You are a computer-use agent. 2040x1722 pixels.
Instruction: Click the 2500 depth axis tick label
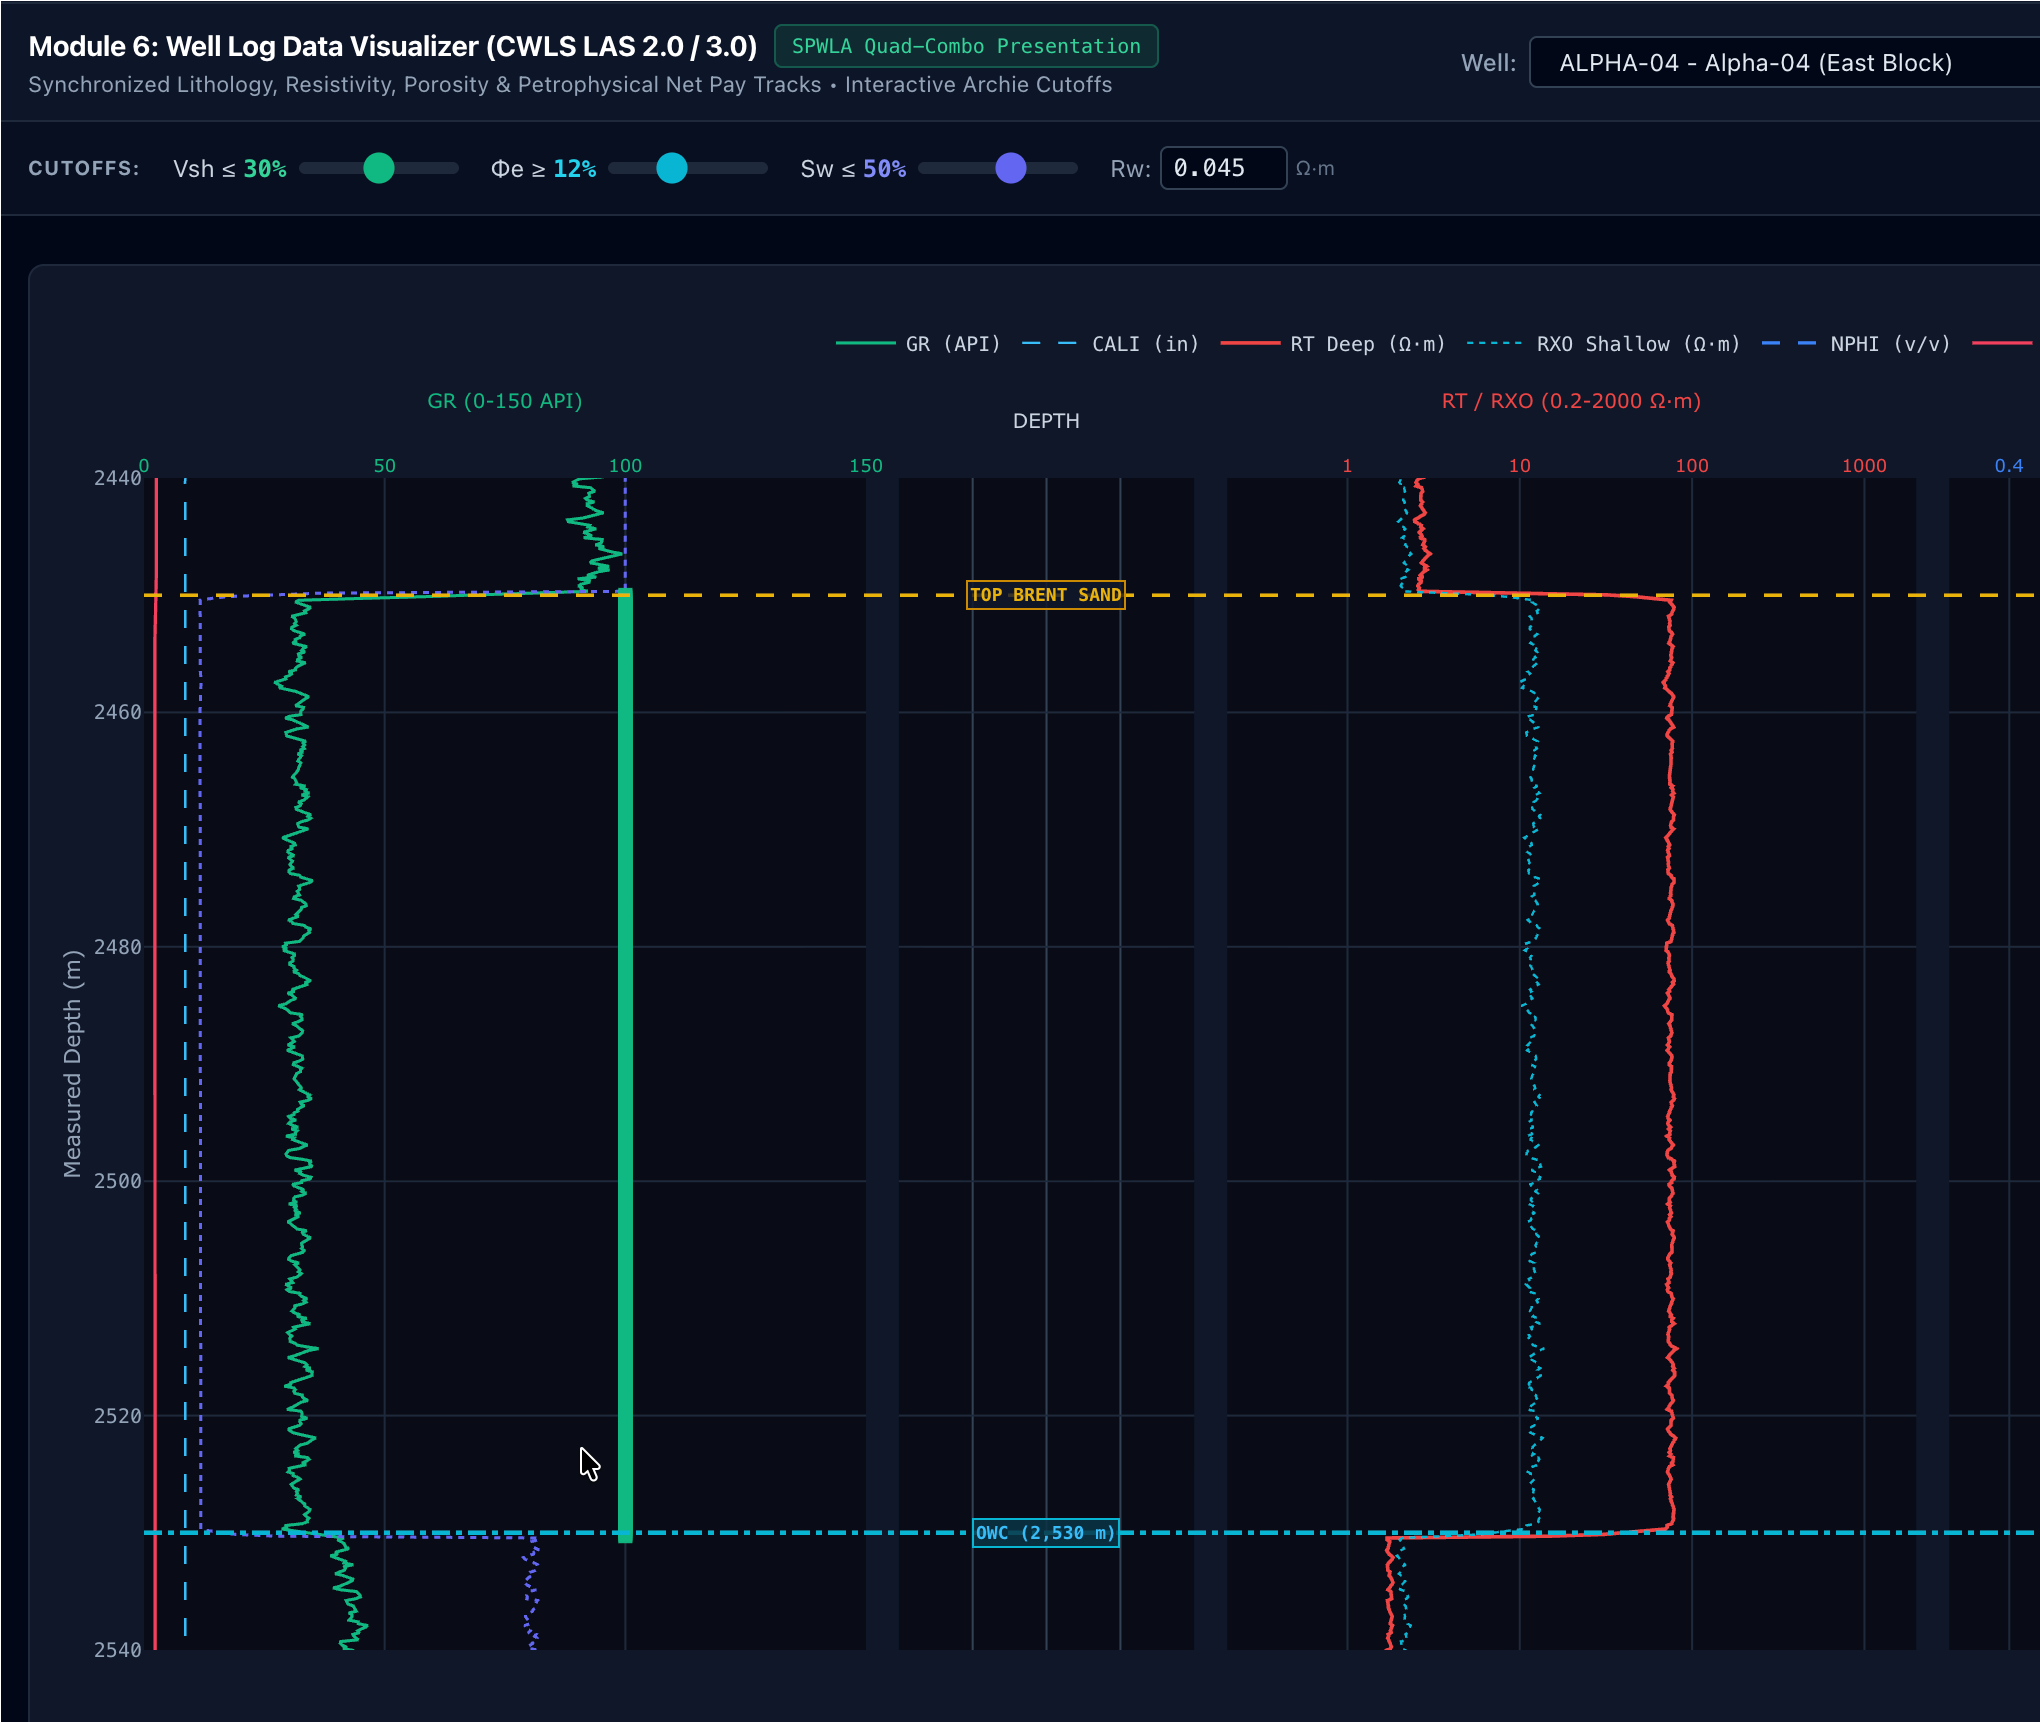tap(118, 1181)
